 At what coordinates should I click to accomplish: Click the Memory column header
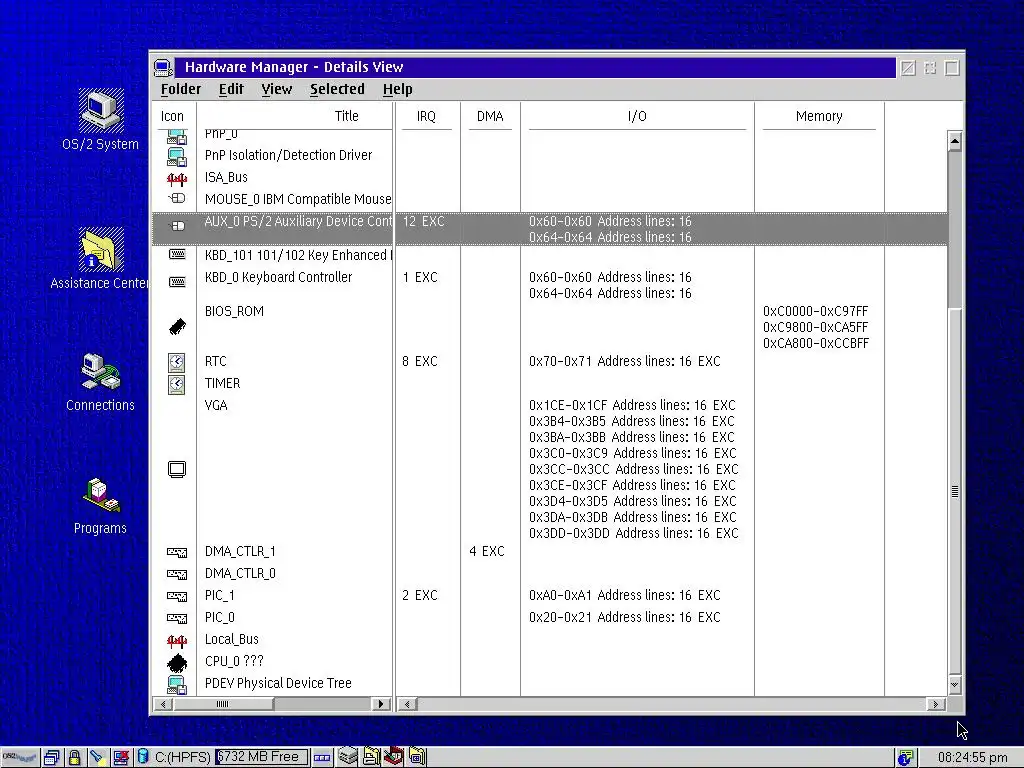(819, 116)
